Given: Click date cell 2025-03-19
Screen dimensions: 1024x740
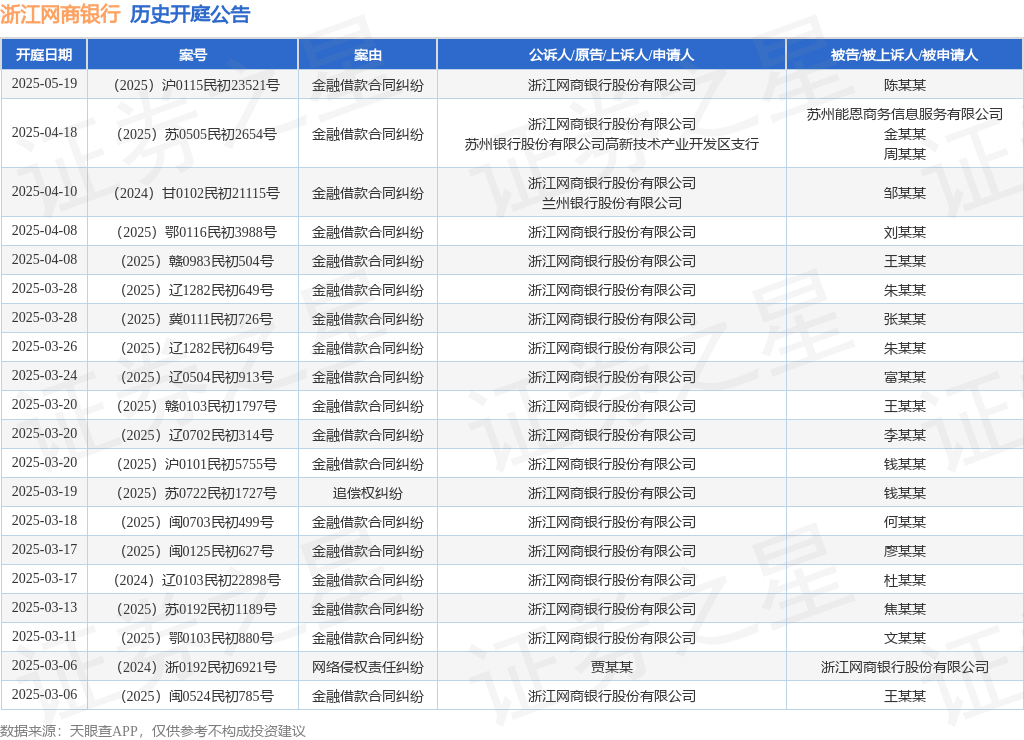Looking at the screenshot, I should coord(44,492).
